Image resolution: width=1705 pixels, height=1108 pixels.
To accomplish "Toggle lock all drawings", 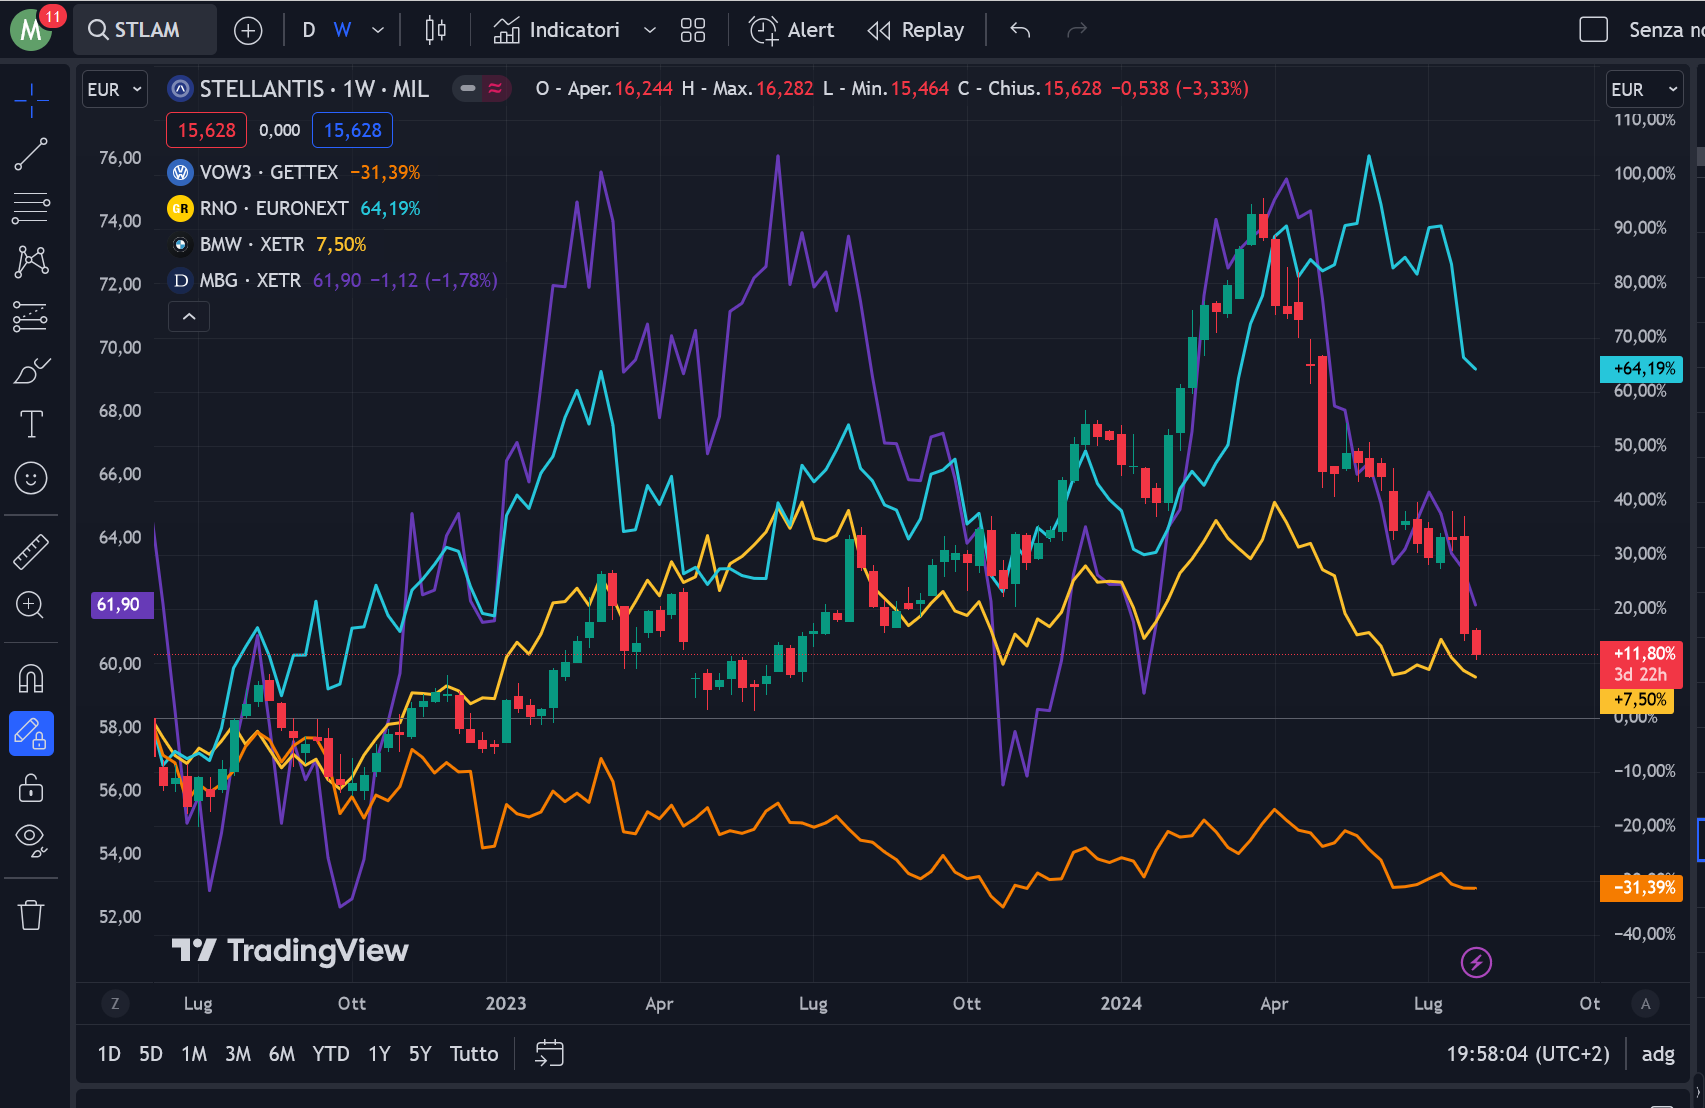I will (31, 788).
